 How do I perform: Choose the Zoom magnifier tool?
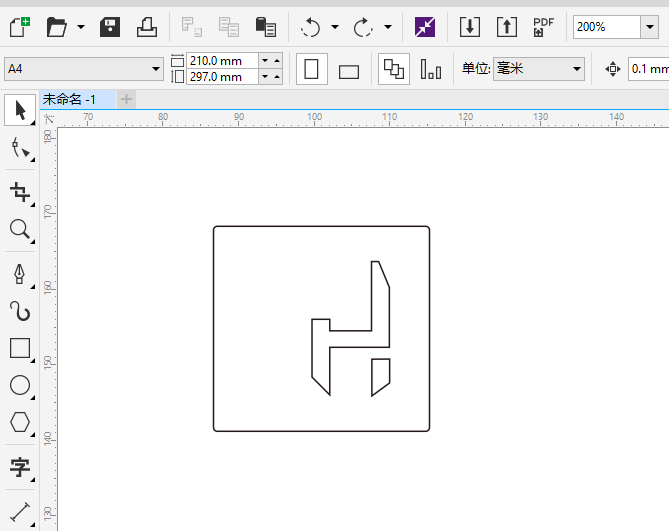(x=20, y=230)
